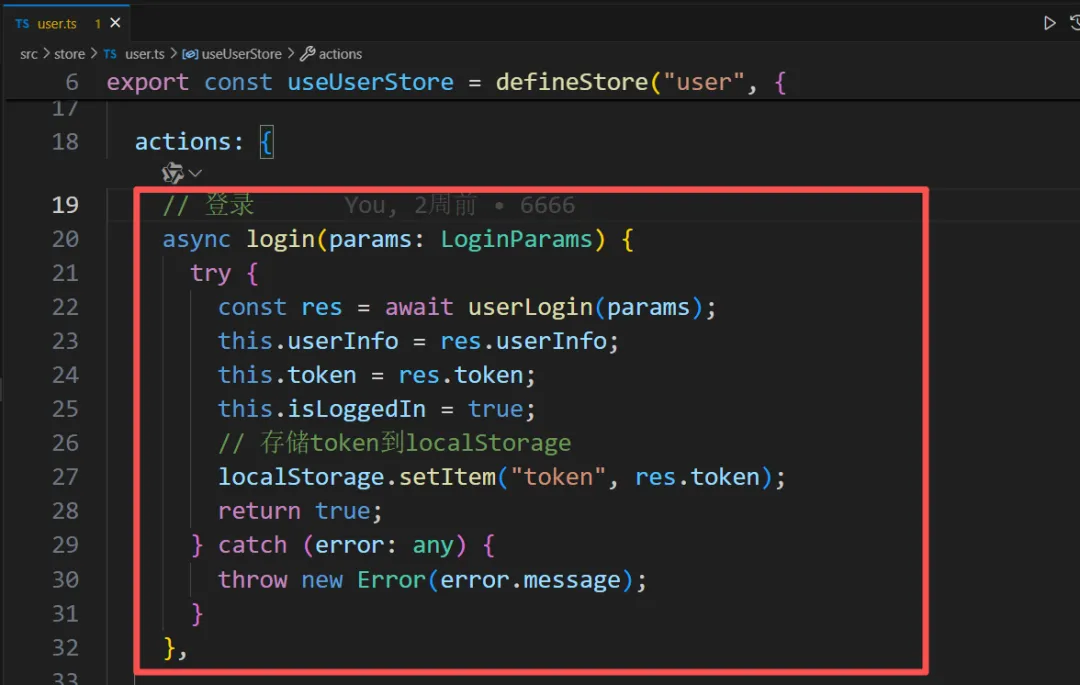The width and height of the screenshot is (1080, 685).
Task: Click the Run play icon in the editor title bar
Action: (1049, 23)
